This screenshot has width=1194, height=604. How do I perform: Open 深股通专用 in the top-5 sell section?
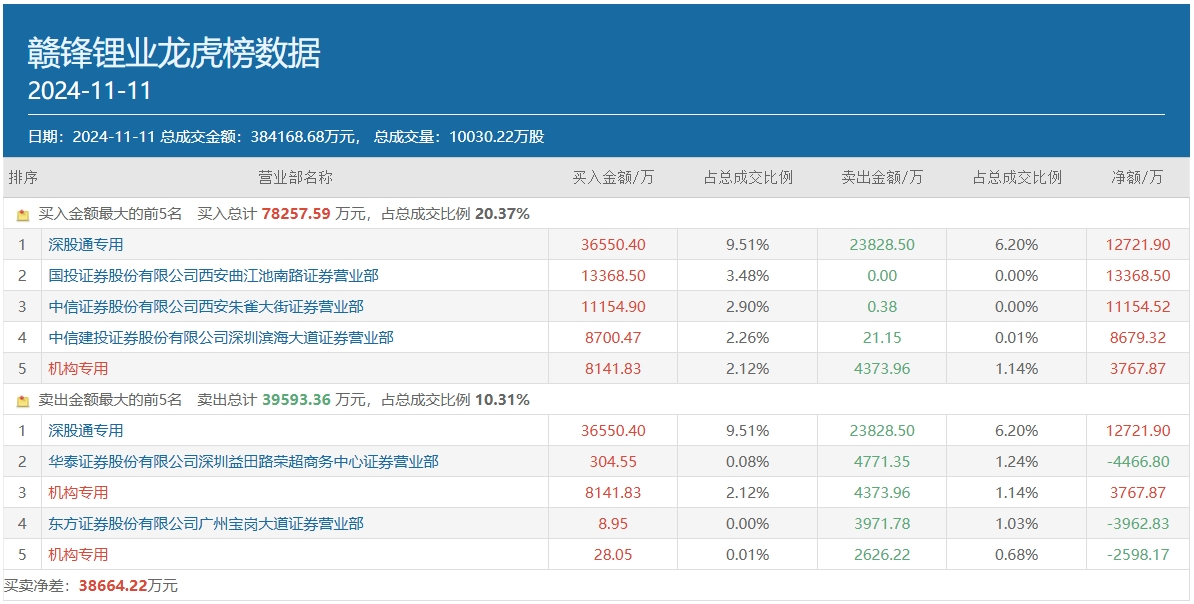[x=85, y=430]
